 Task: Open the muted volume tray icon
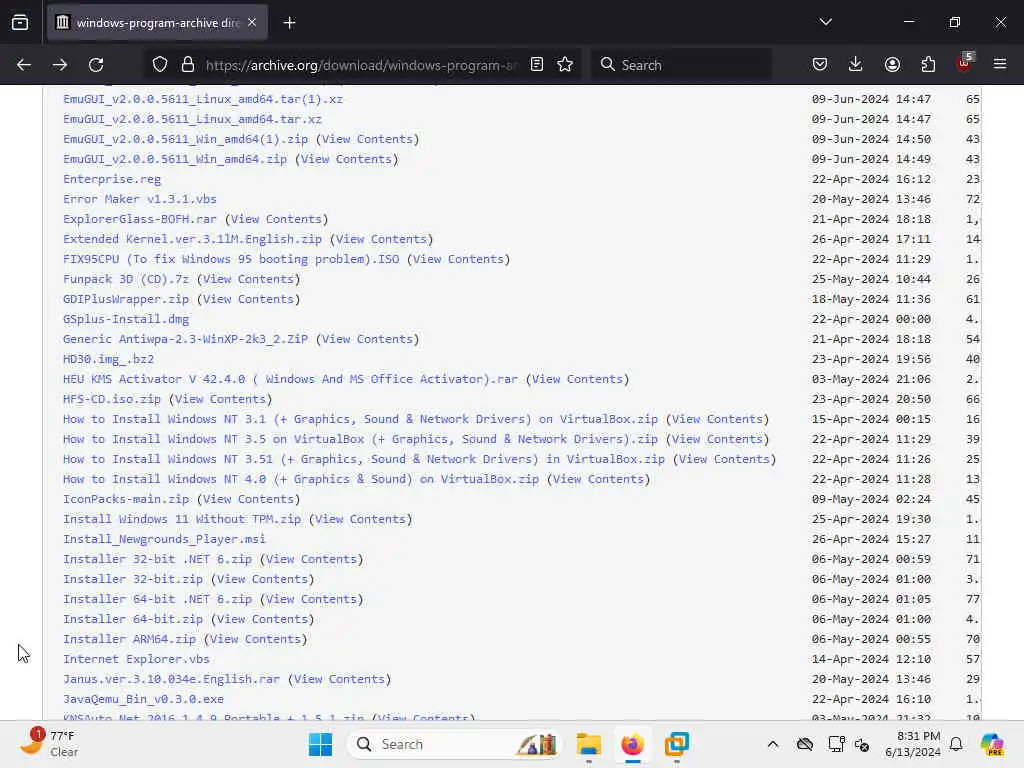[862, 744]
